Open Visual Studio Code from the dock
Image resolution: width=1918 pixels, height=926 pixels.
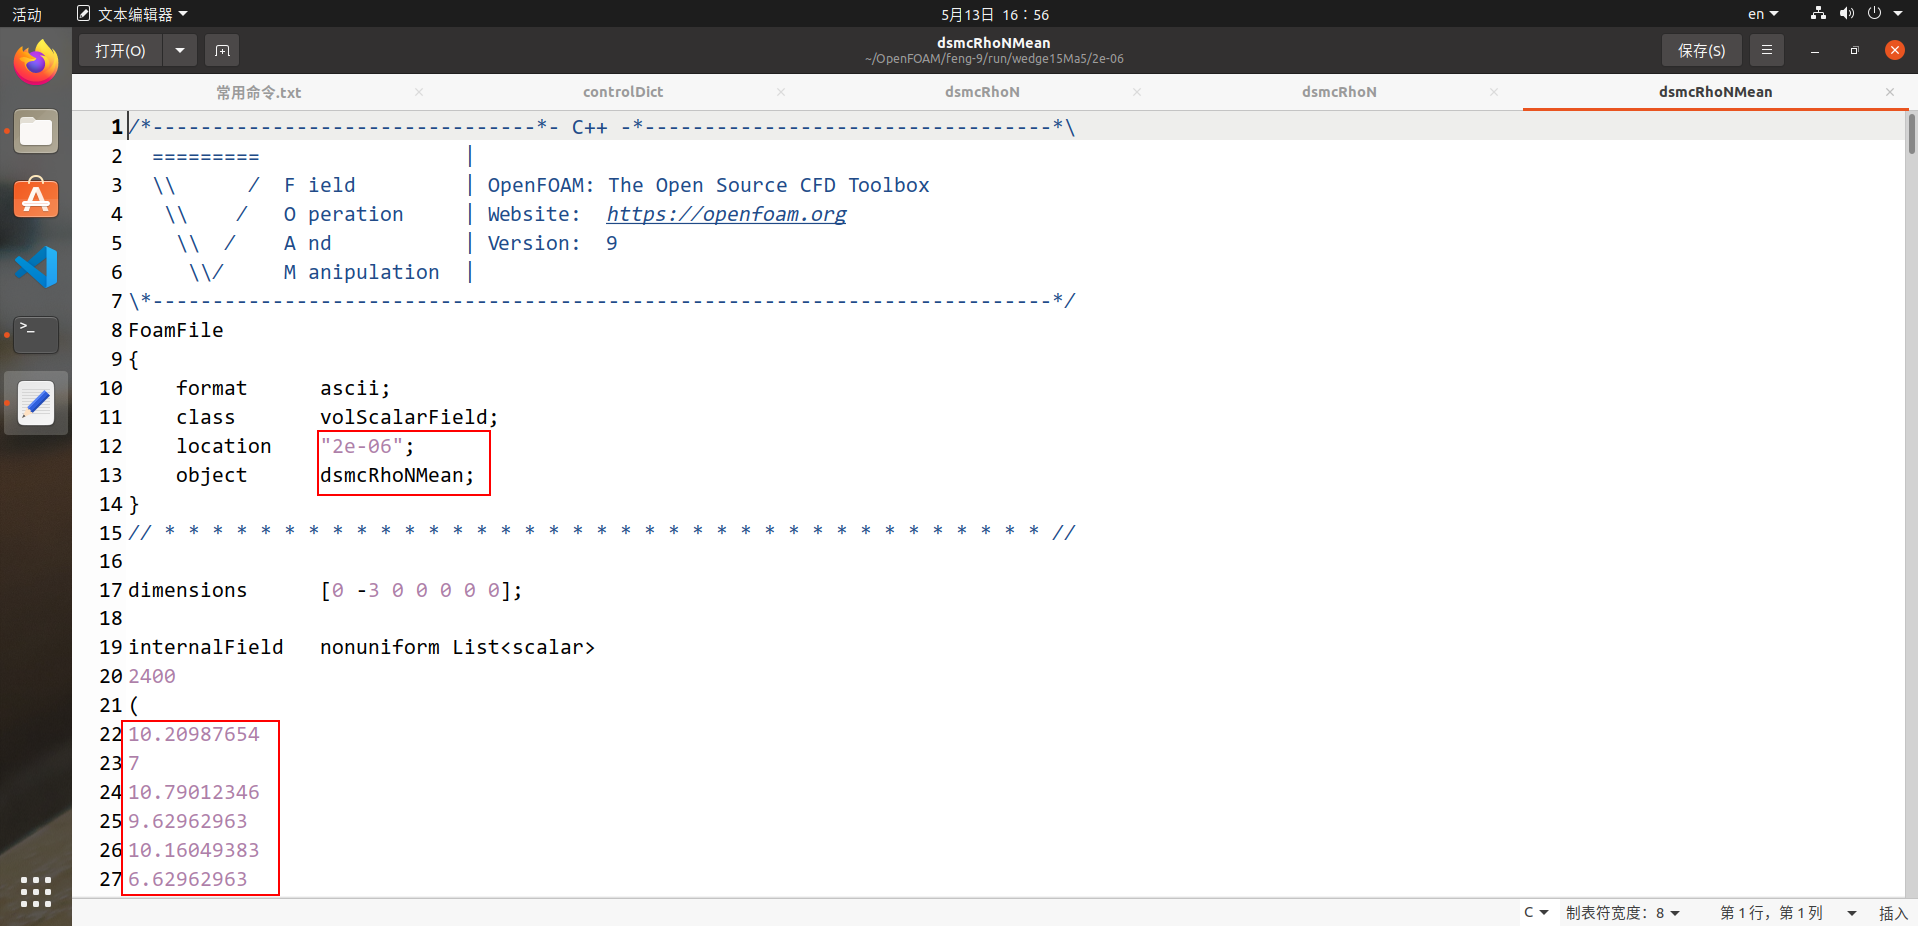(36, 267)
